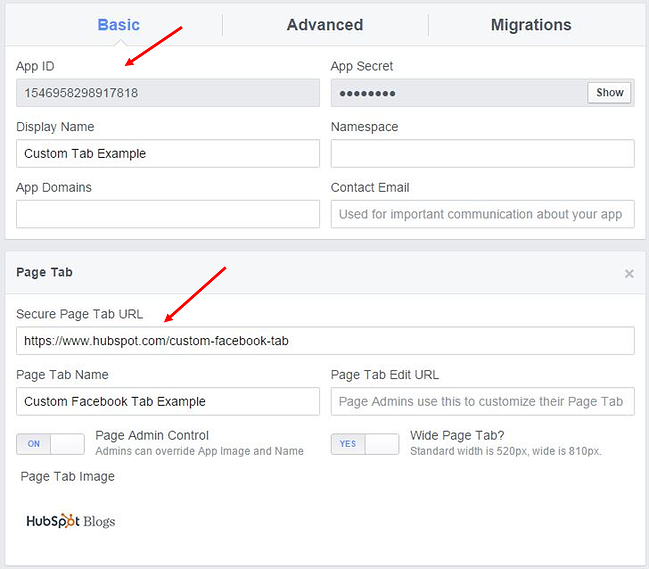Screen dimensions: 649x569
Task: Select the Contact Email field
Action: [x=482, y=214]
